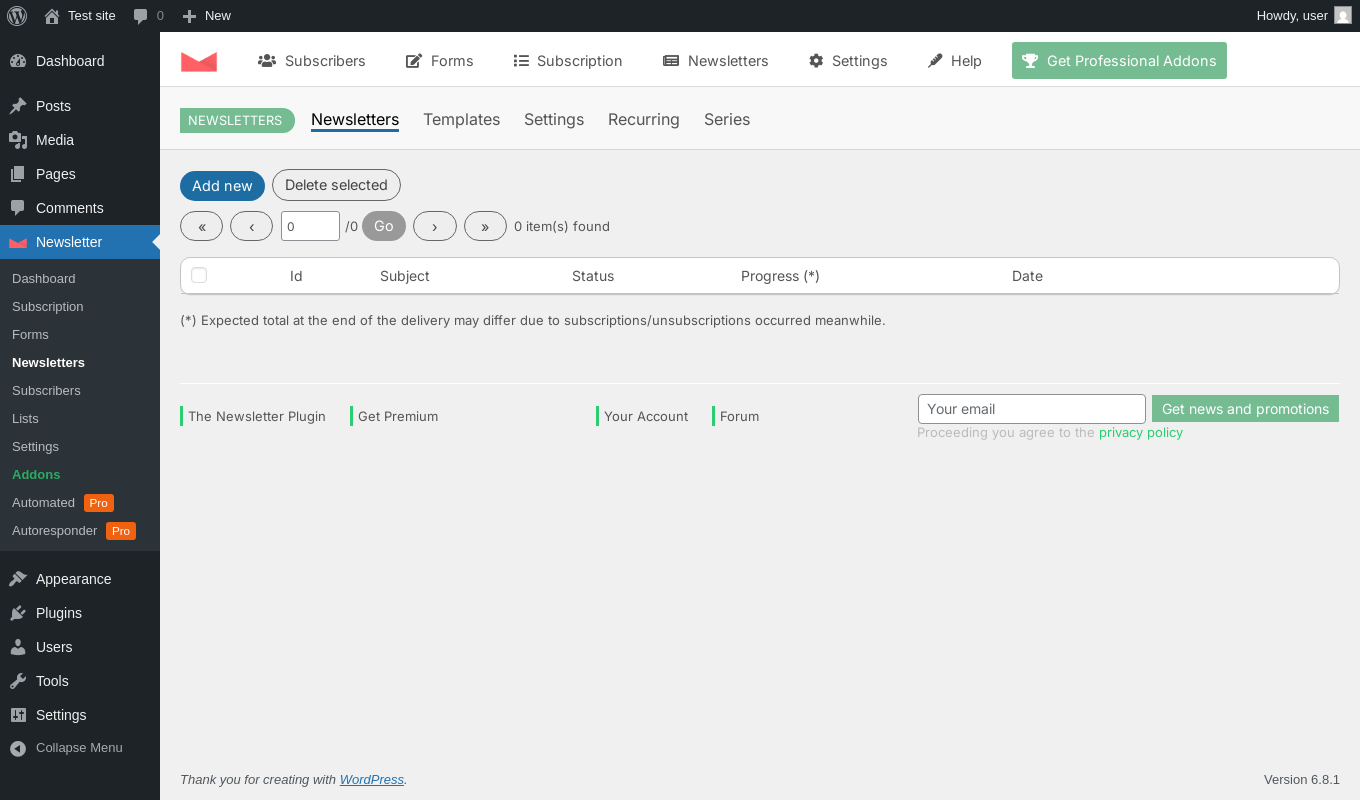Click the trophy icon on Get Professional Addons

tap(1030, 61)
